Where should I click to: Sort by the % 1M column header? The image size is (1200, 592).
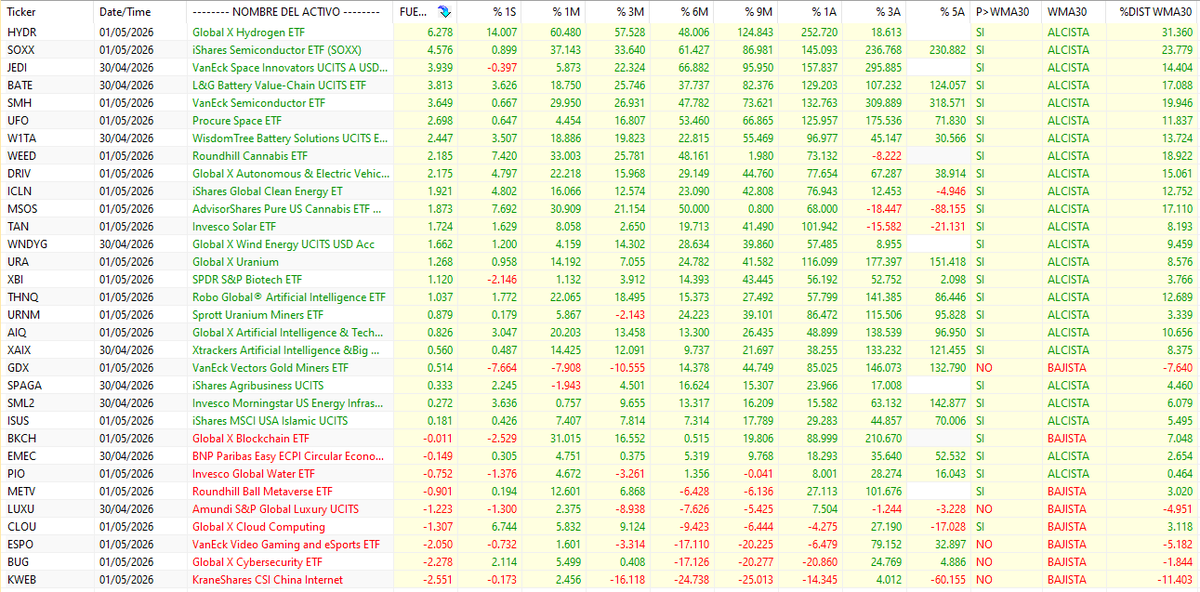[x=568, y=13]
